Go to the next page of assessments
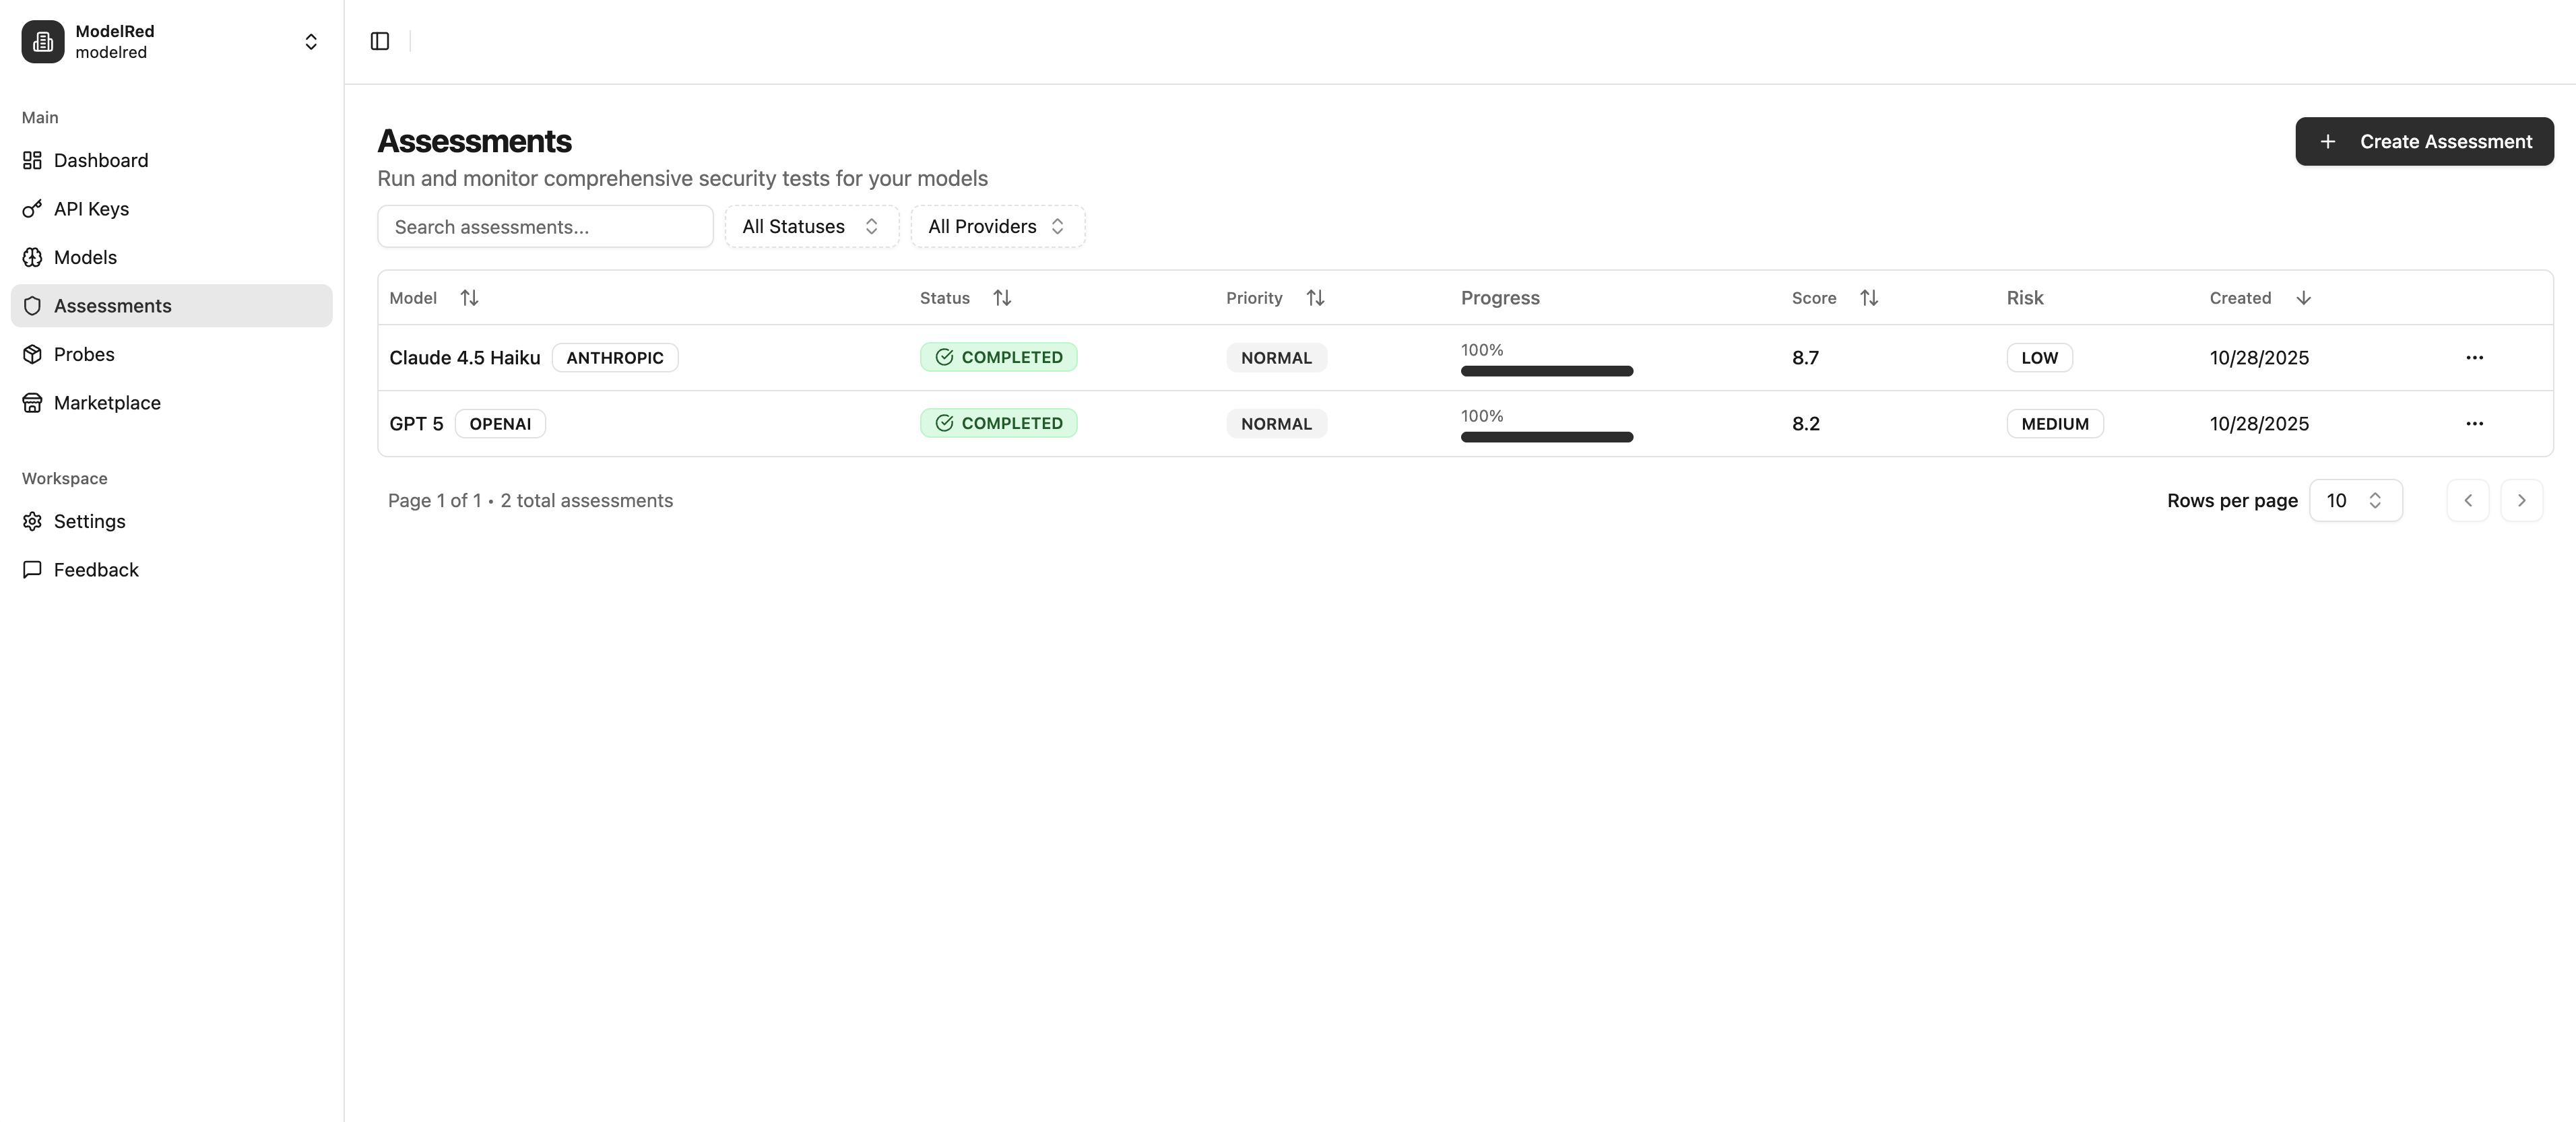Screen dimensions: 2576x1122 (x=2522, y=500)
